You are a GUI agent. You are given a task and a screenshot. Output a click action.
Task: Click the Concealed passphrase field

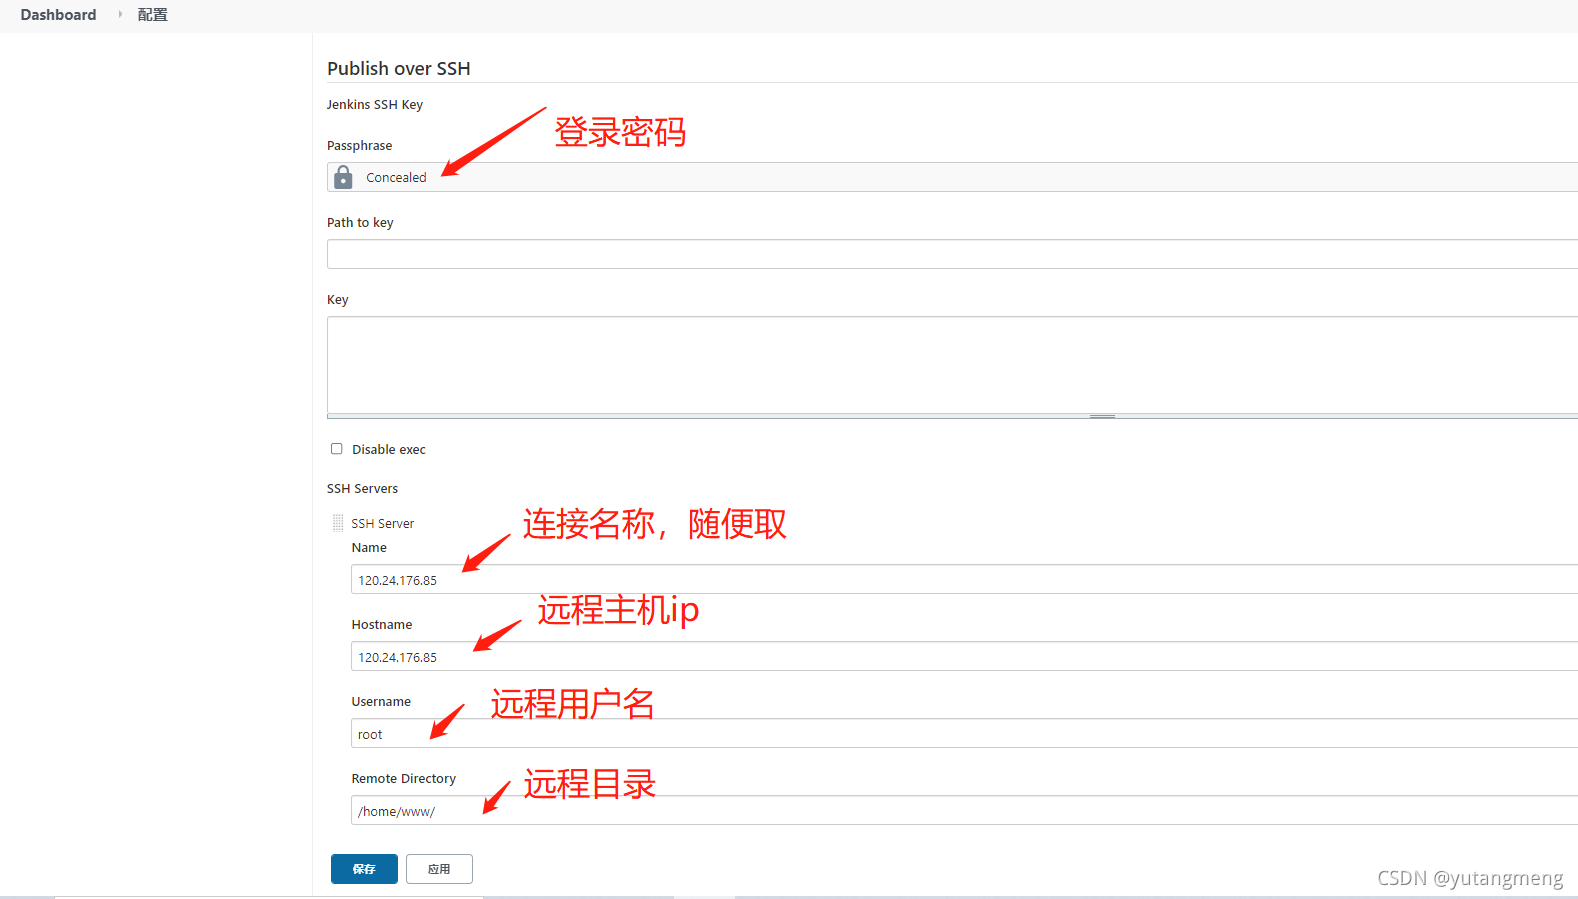pos(952,177)
